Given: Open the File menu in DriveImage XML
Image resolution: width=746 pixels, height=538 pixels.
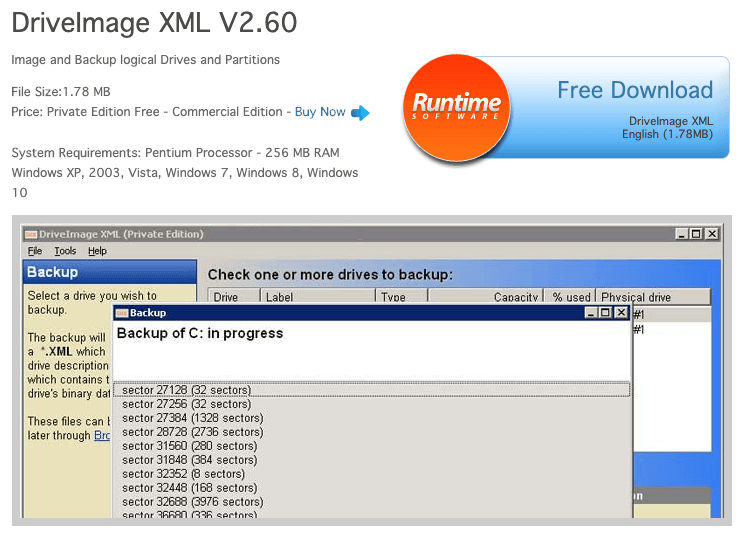Looking at the screenshot, I should [x=35, y=251].
